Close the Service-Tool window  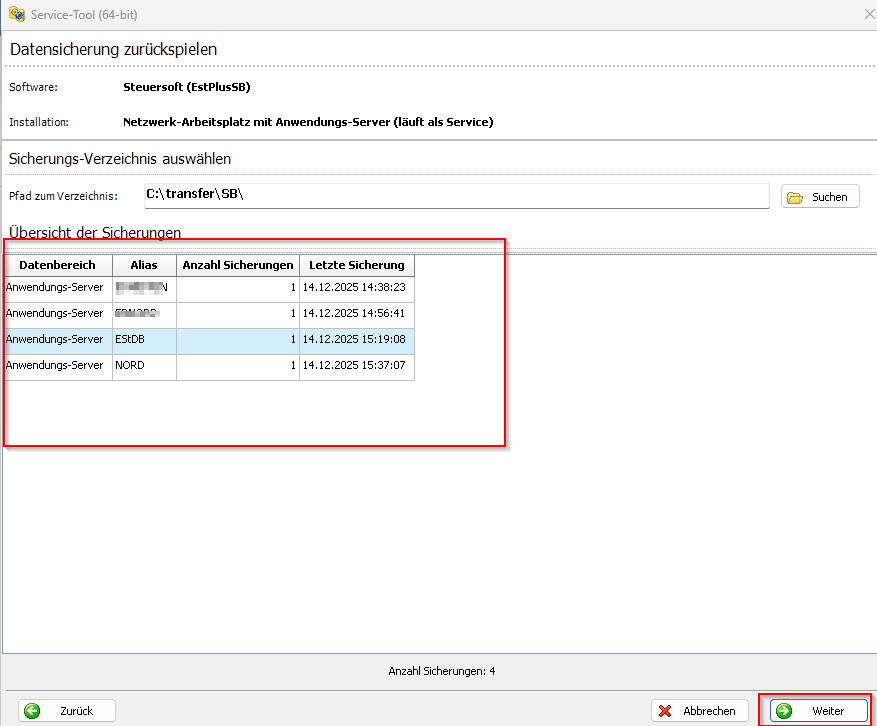coord(868,14)
